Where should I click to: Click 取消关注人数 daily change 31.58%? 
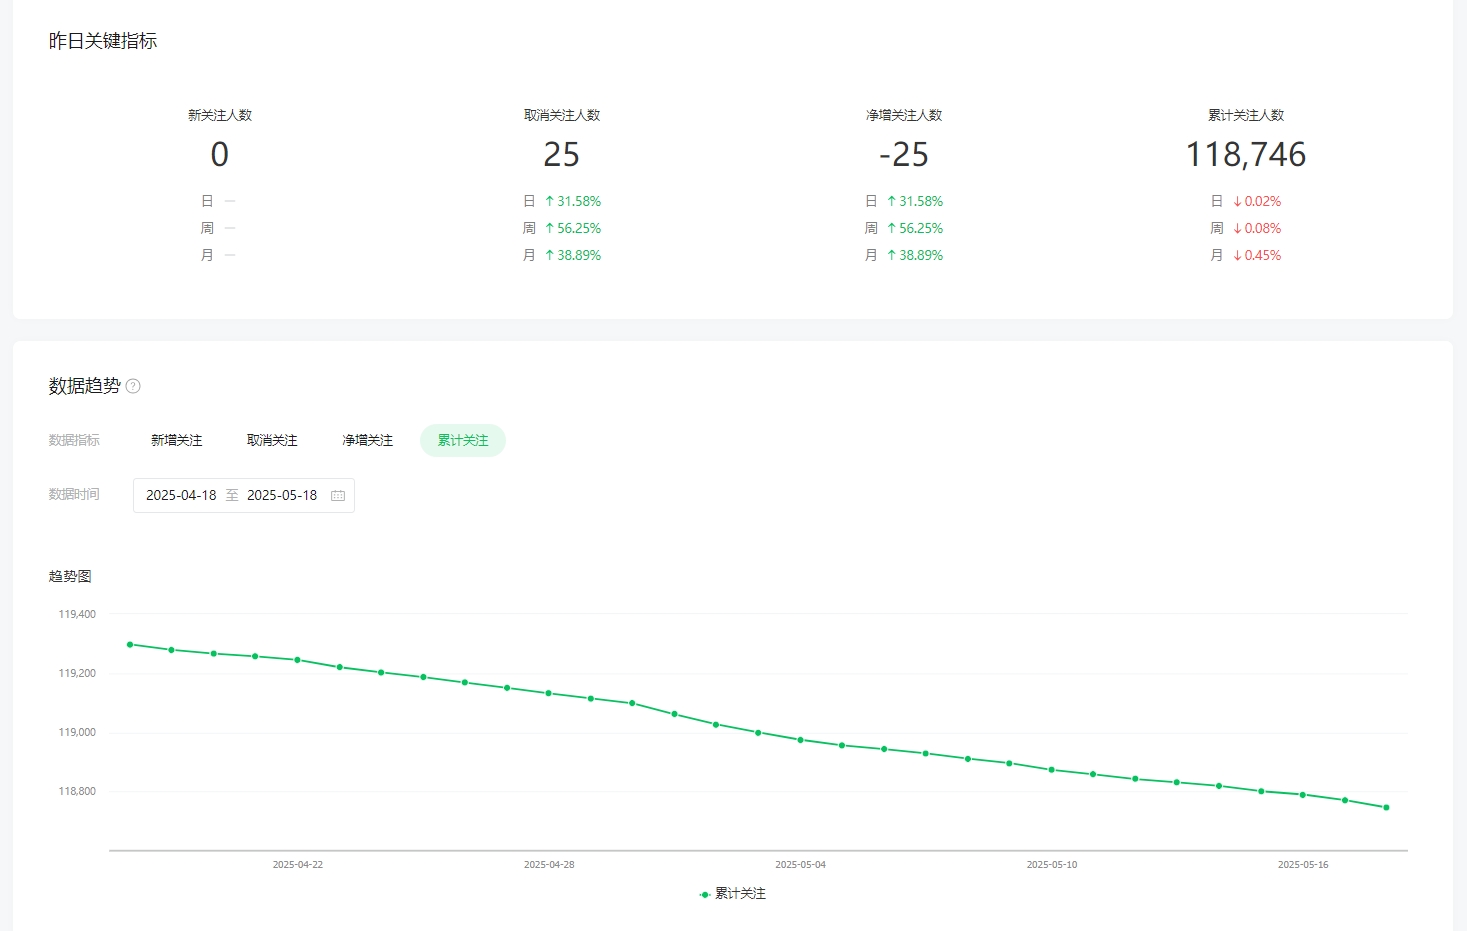click(573, 202)
